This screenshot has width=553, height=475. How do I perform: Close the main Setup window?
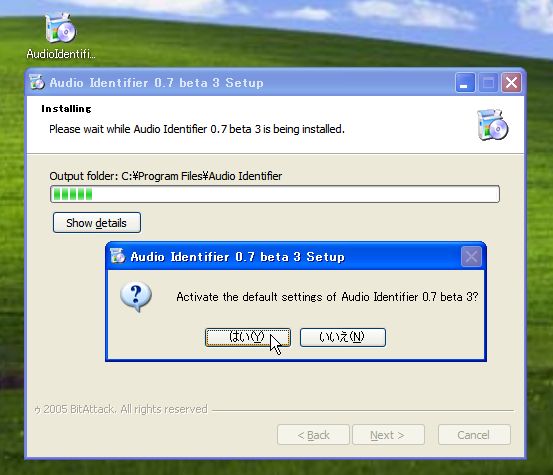coord(511,83)
